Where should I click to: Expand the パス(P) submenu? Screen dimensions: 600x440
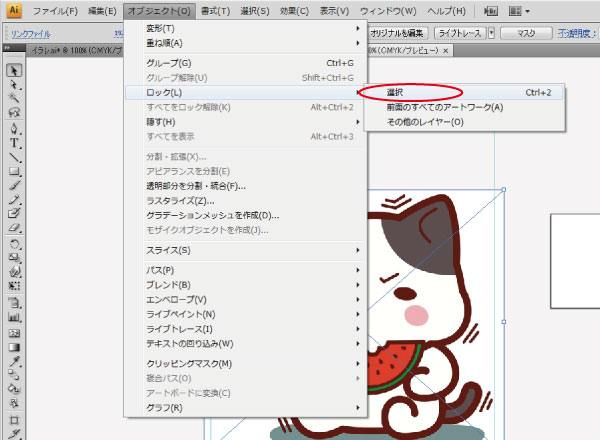pos(246,270)
